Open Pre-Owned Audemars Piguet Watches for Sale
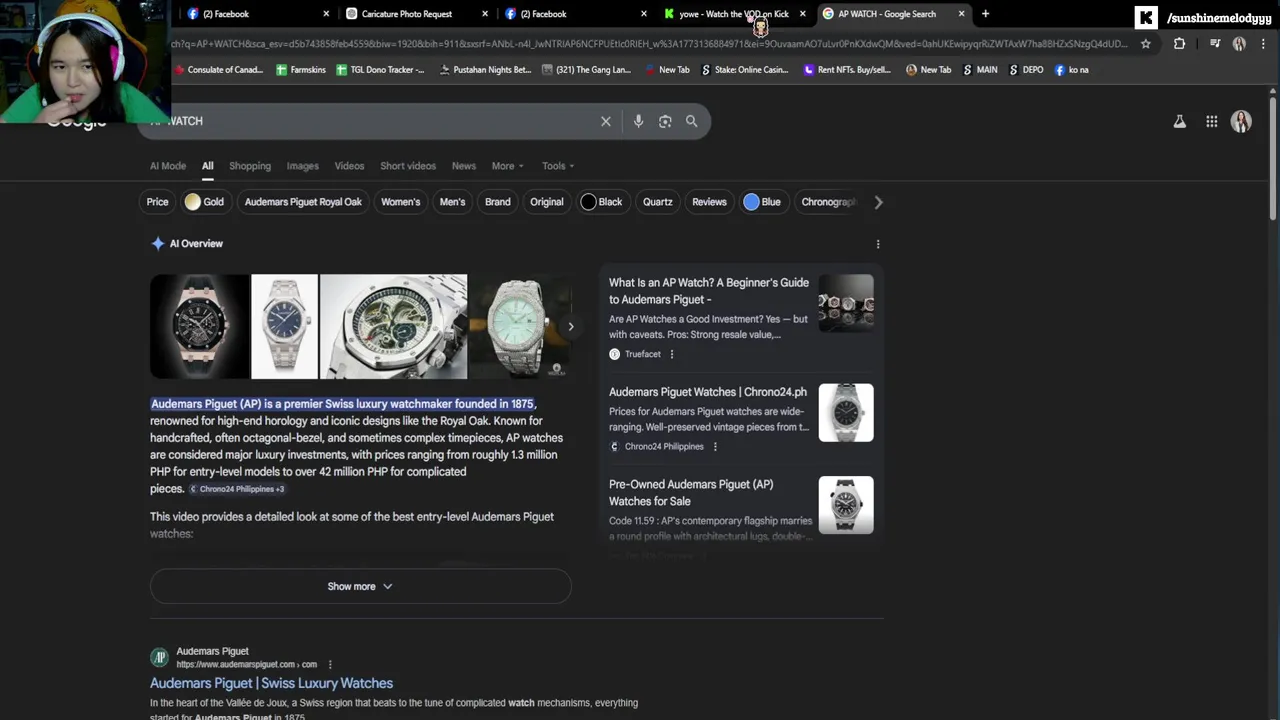 pyautogui.click(x=691, y=493)
